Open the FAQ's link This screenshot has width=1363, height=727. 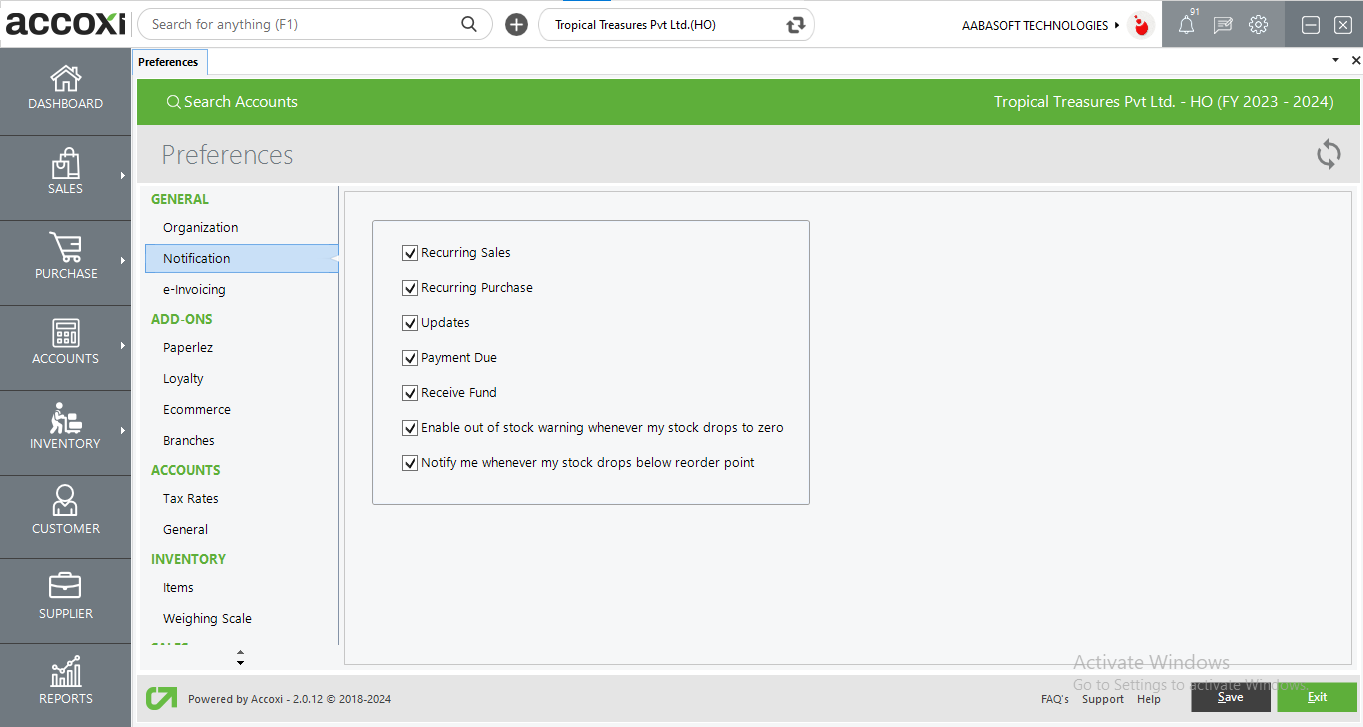point(1054,699)
